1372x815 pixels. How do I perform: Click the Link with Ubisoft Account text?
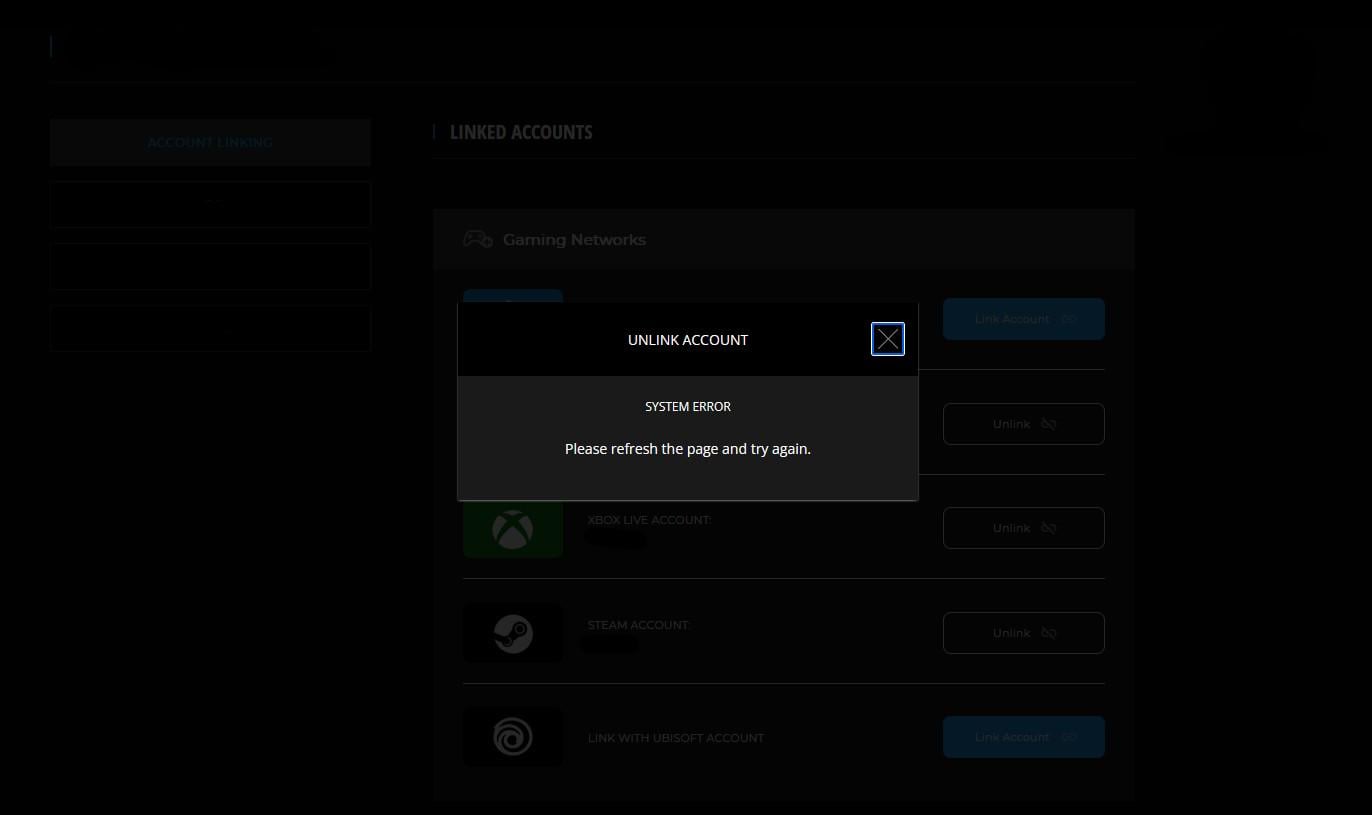coord(676,738)
